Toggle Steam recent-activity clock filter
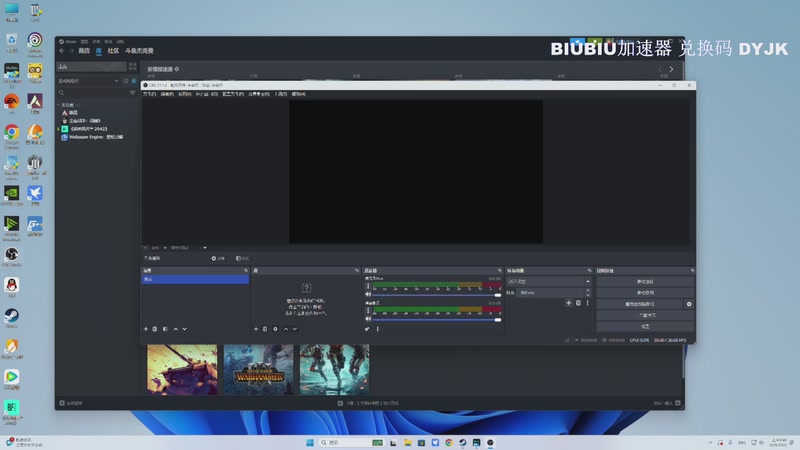 126,81
